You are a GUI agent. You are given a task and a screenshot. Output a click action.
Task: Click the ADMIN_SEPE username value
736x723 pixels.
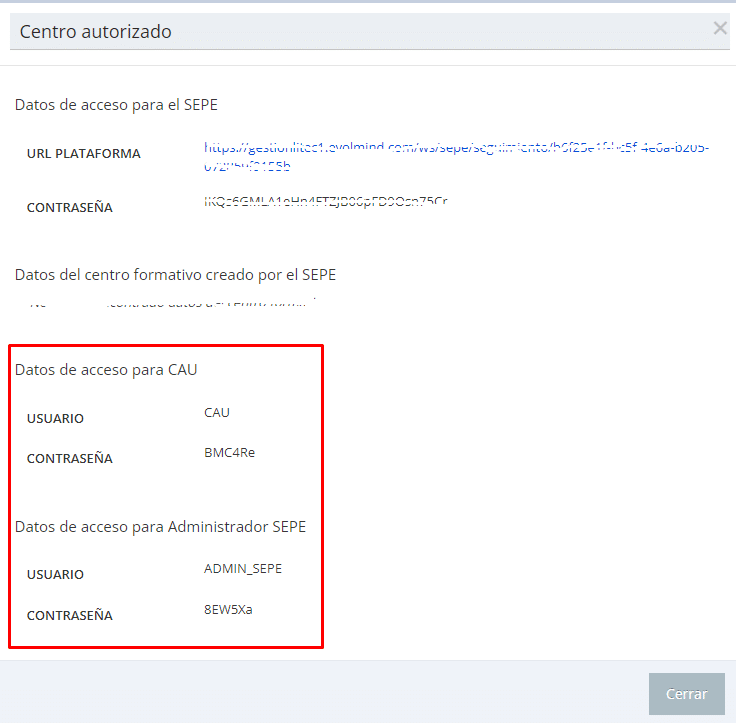point(243,568)
